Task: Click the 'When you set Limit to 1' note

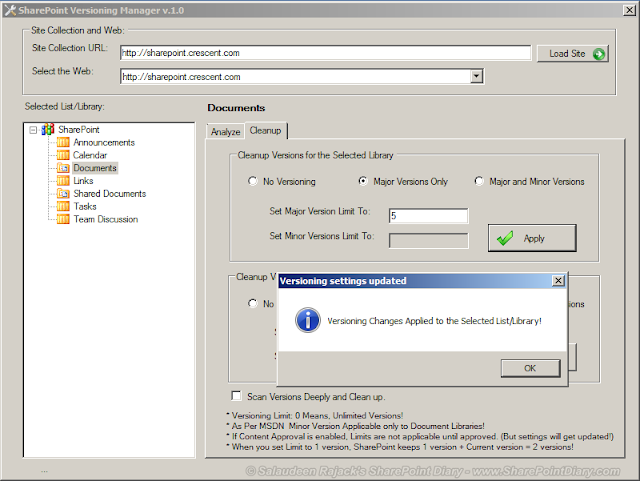Action: [x=402, y=447]
